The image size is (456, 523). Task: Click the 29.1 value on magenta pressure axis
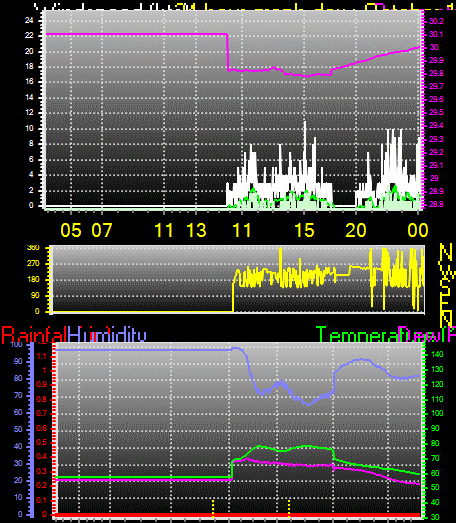pos(436,165)
